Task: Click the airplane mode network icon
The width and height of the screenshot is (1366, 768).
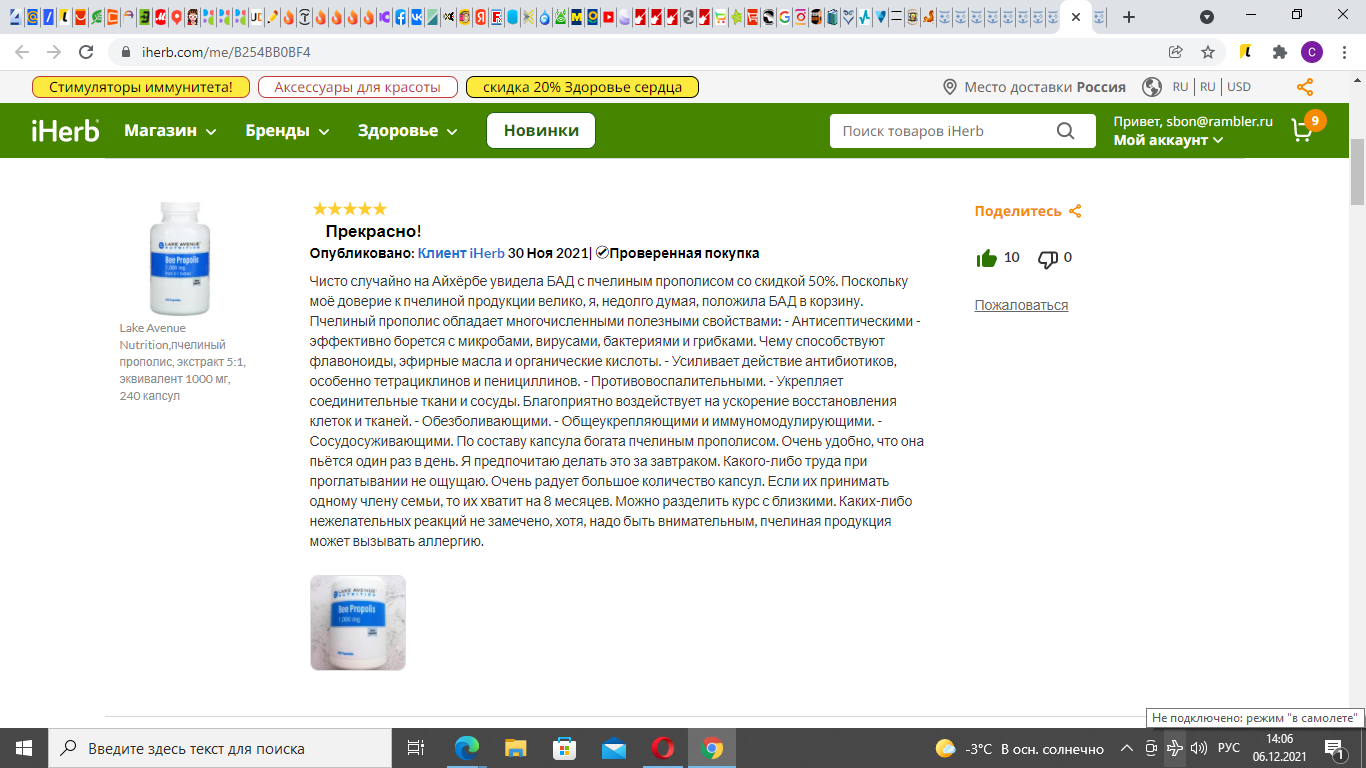Action: (x=1174, y=748)
